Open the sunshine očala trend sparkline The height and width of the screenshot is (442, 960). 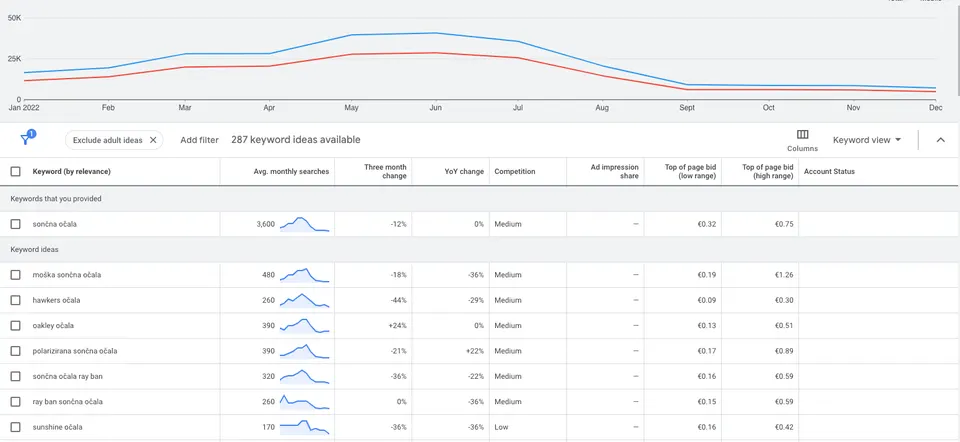click(305, 427)
